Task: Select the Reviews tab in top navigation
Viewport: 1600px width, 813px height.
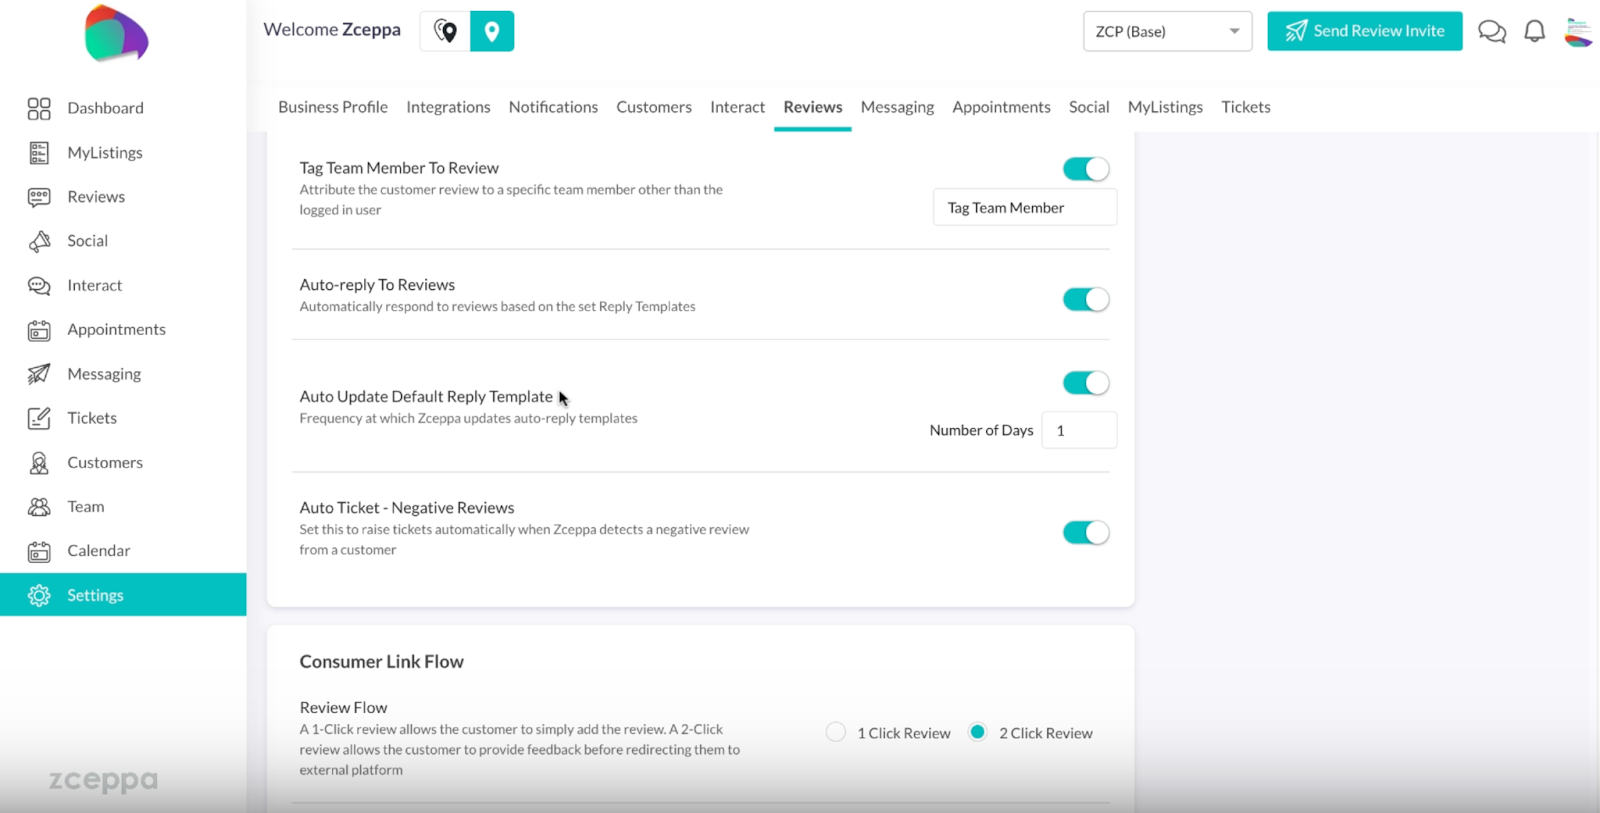Action: [x=813, y=107]
